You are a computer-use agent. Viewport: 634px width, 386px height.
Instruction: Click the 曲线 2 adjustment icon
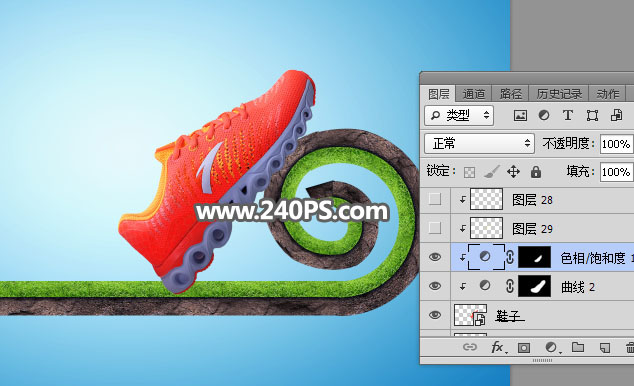click(x=485, y=286)
